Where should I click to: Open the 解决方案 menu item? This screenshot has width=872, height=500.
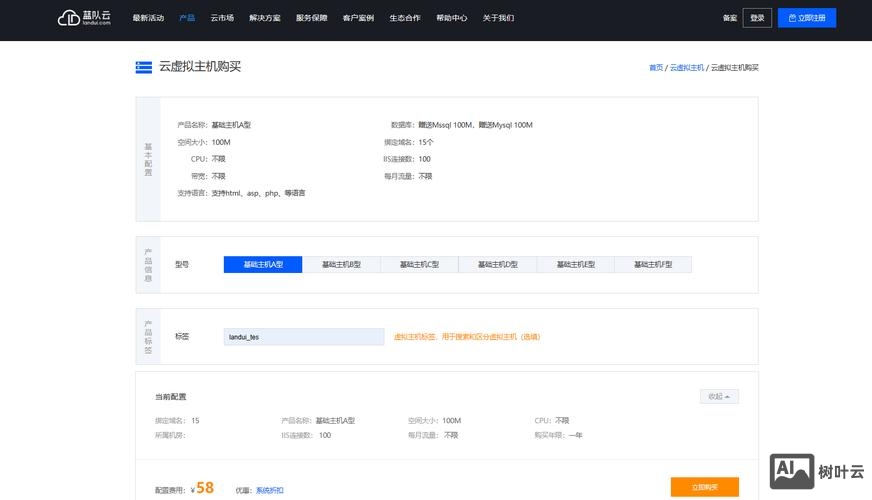tap(265, 18)
